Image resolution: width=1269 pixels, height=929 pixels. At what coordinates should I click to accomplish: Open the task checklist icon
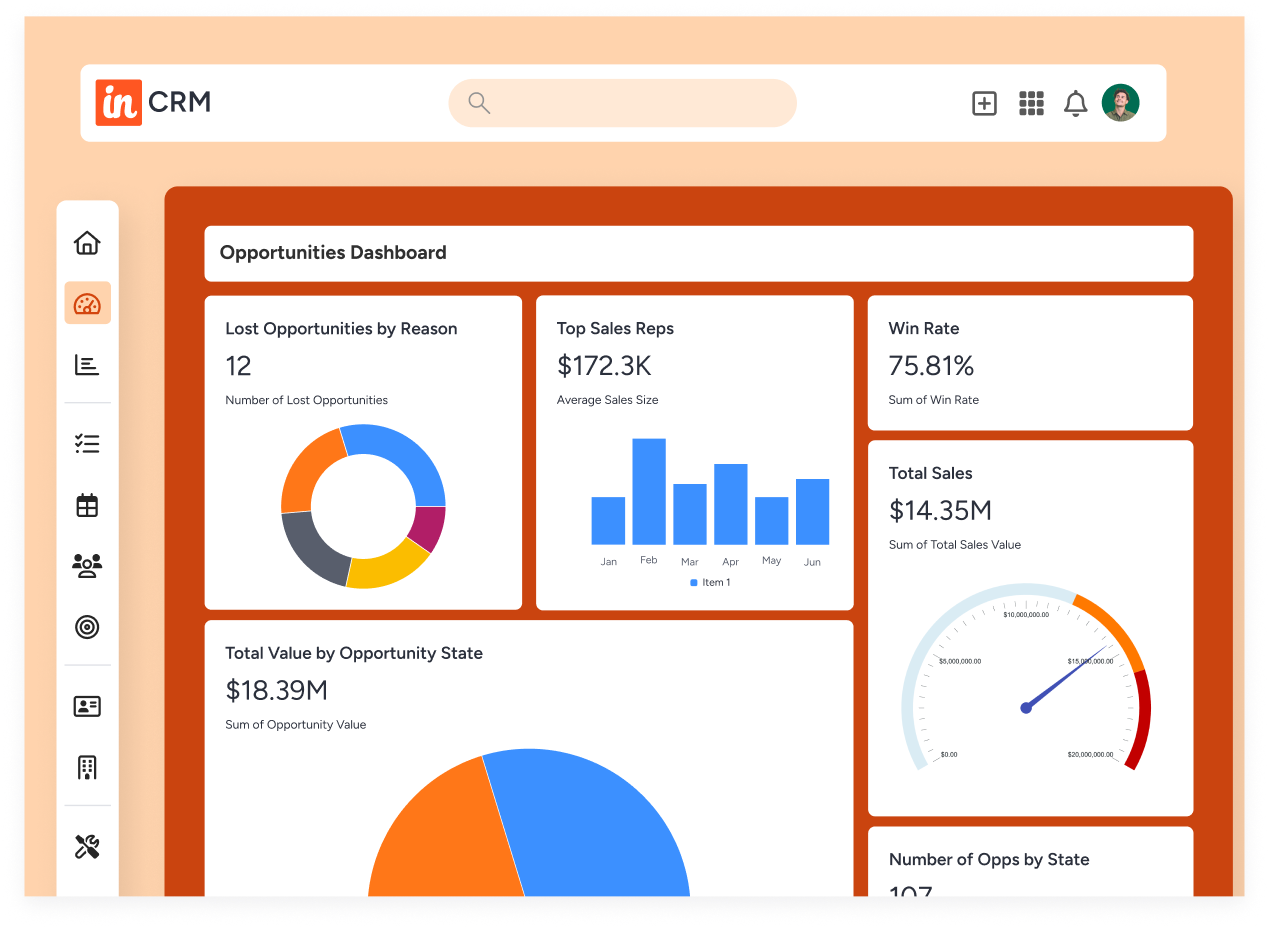(x=87, y=444)
